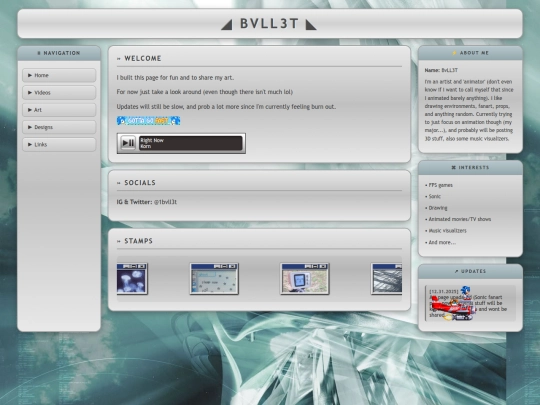
Task: Navigate to Designs page
Action: click(x=59, y=127)
